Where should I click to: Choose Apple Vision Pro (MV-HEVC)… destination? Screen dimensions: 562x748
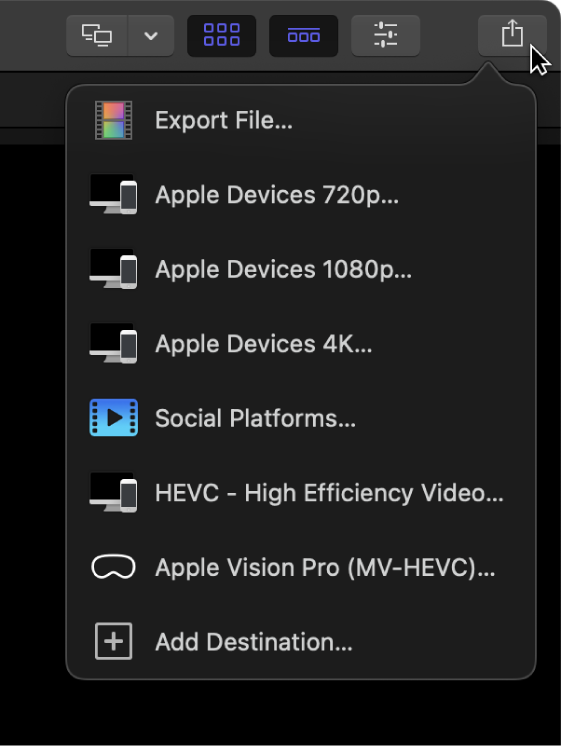click(301, 567)
